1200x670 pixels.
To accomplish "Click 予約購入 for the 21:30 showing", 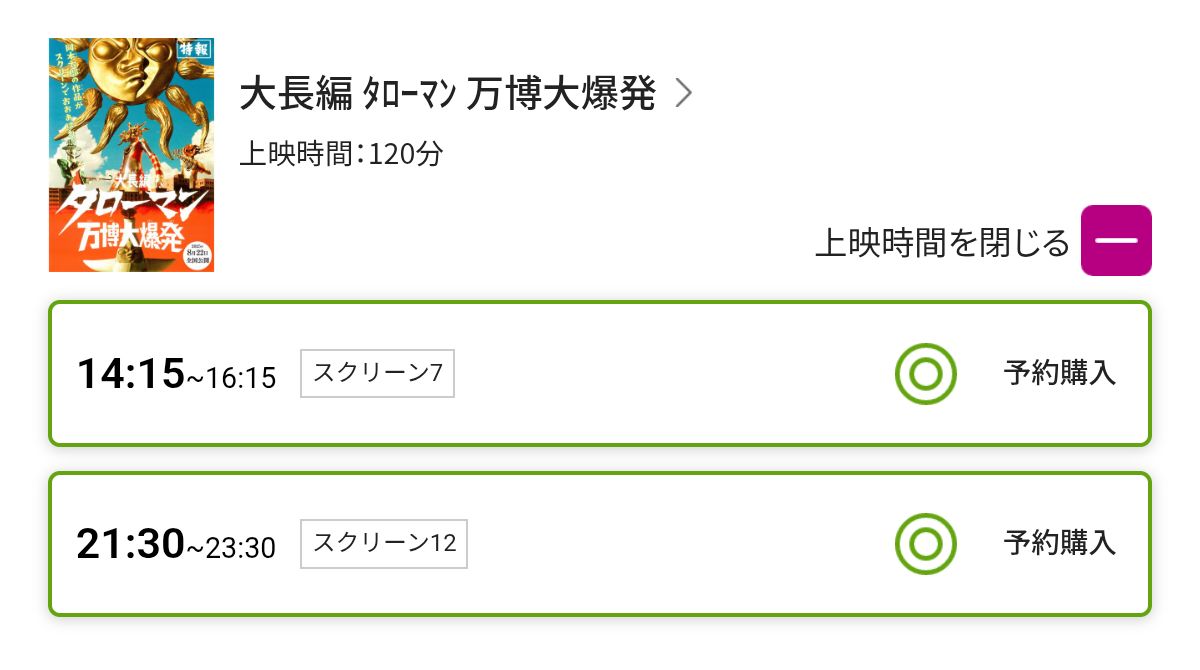I will coord(1060,543).
